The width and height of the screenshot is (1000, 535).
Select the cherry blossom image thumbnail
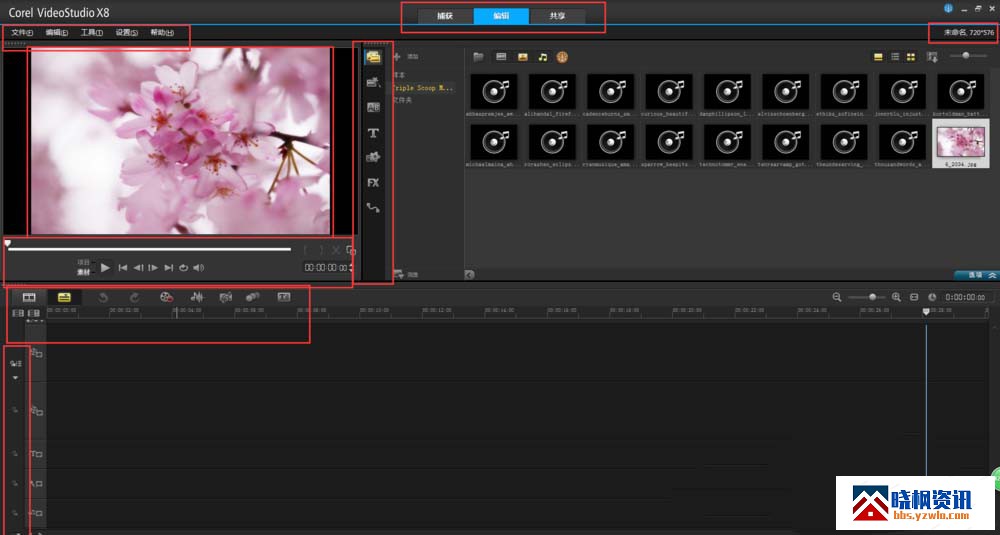[x=959, y=143]
